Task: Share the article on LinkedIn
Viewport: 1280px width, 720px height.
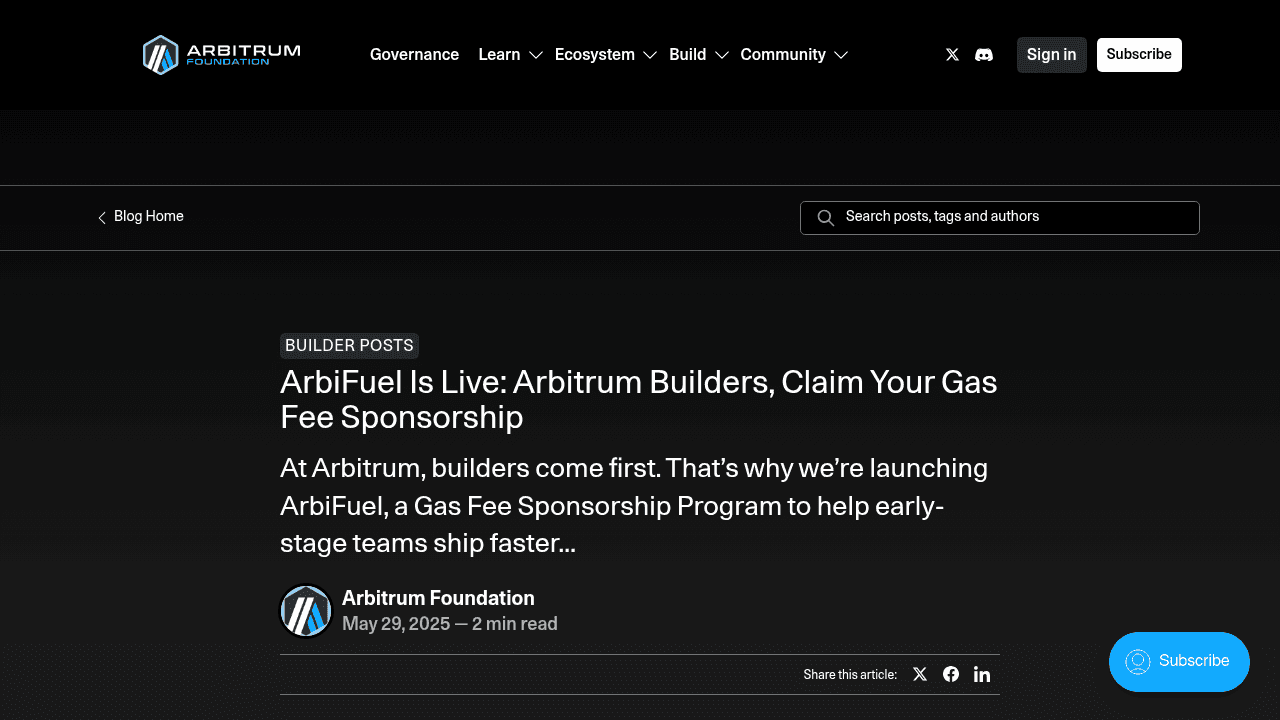Action: tap(981, 674)
